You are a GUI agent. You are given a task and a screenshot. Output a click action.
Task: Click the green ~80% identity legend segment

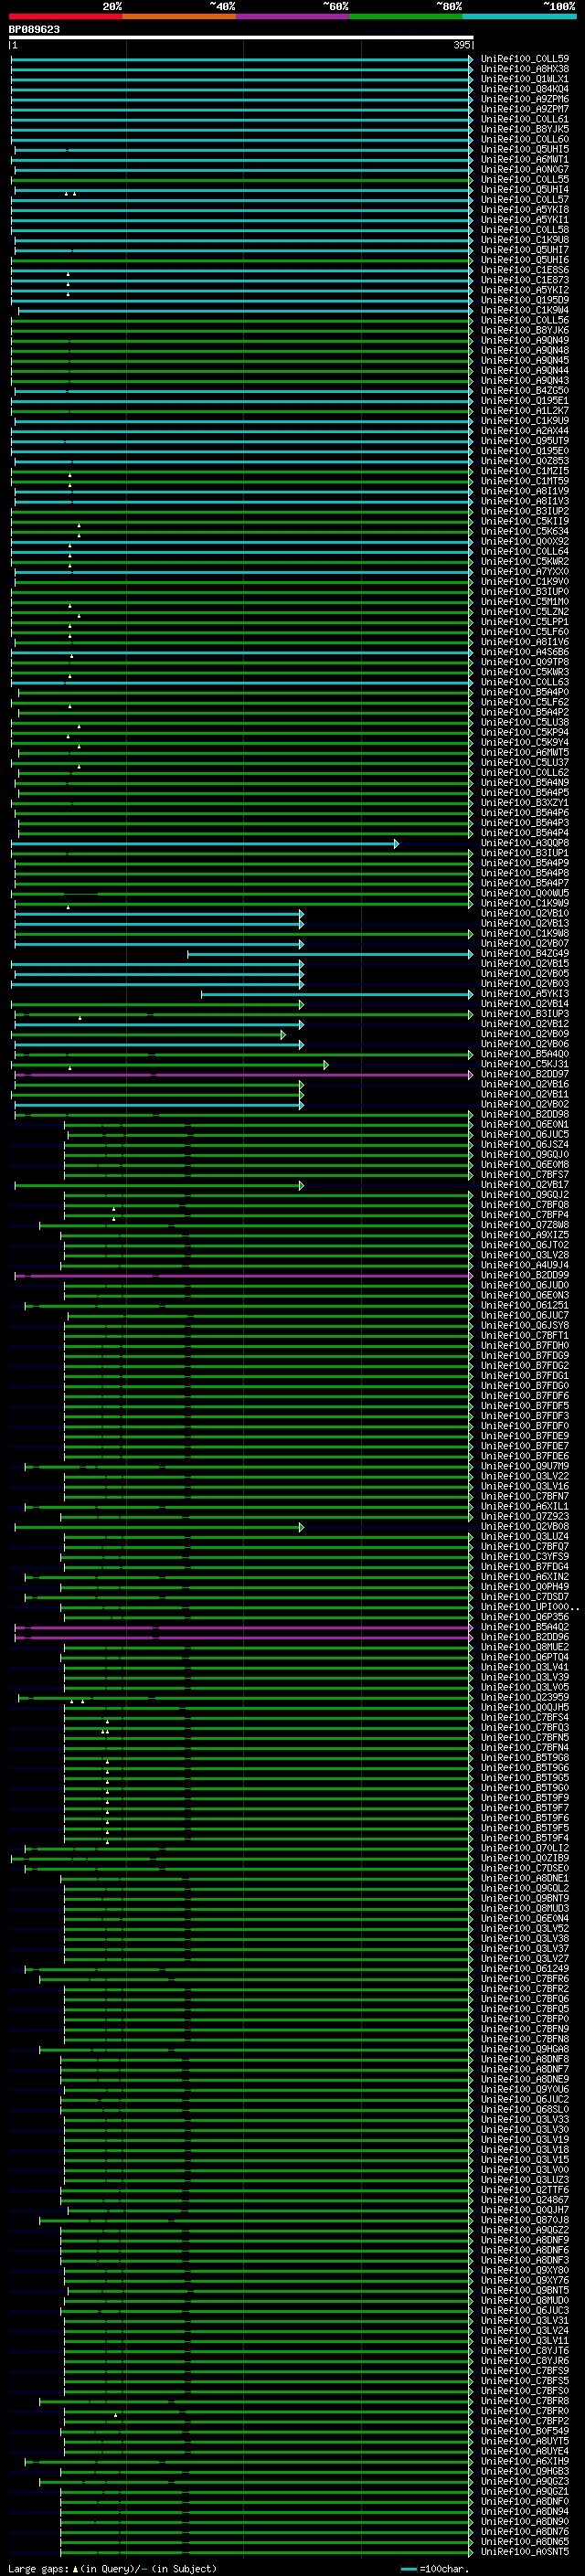[x=406, y=16]
